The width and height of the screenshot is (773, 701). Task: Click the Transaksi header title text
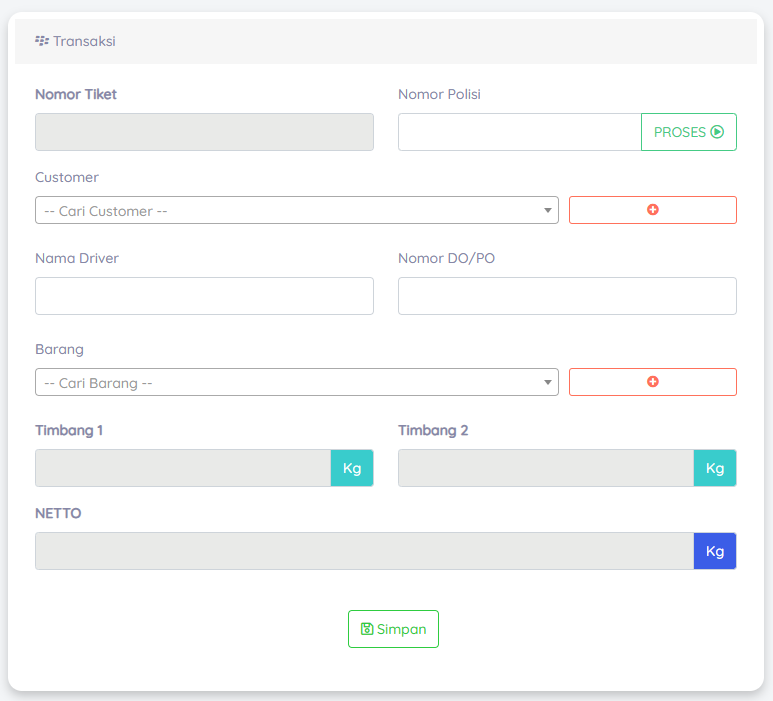click(x=84, y=41)
